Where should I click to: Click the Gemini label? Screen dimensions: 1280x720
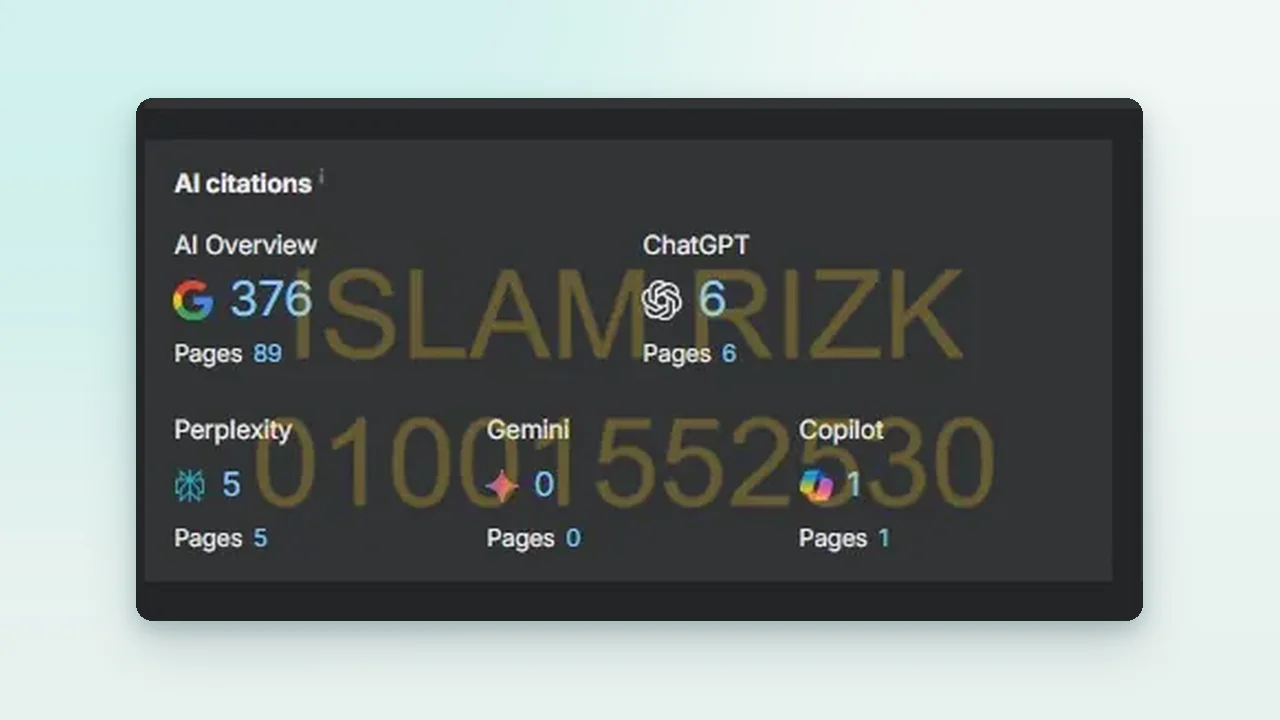(528, 430)
